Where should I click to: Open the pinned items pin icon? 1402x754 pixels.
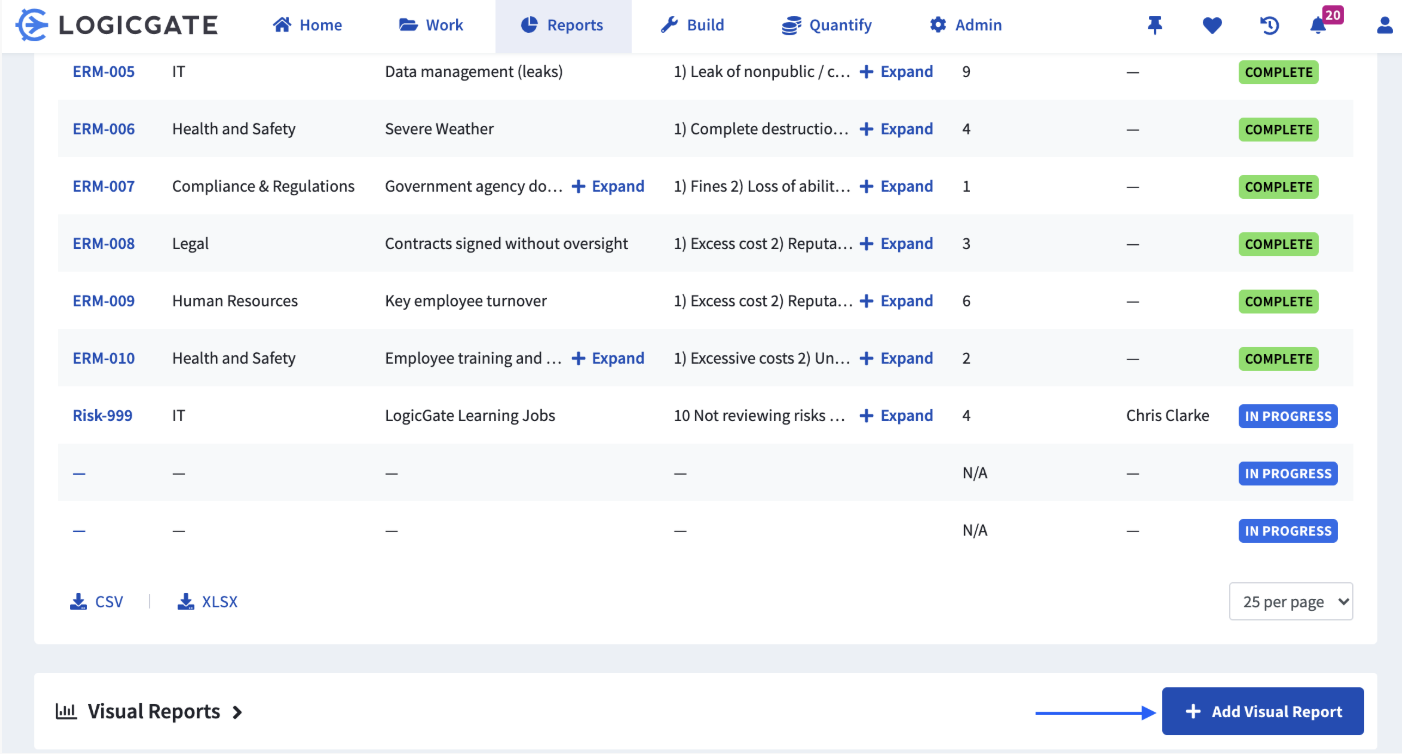point(1155,26)
